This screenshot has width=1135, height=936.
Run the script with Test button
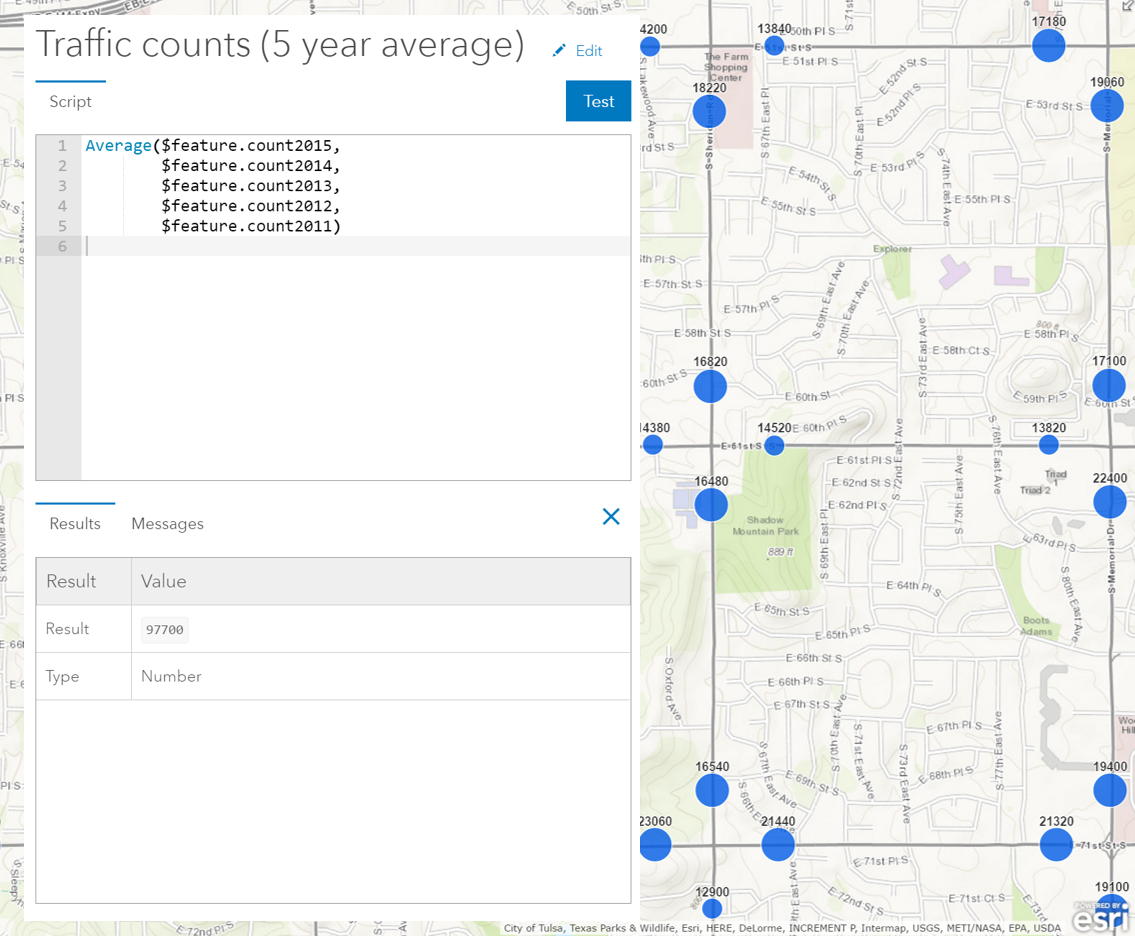tap(599, 101)
